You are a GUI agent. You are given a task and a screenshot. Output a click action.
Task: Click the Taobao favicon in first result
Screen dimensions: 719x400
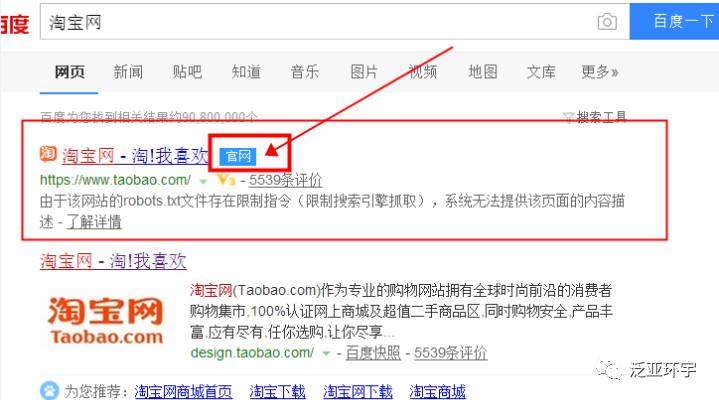(48, 154)
